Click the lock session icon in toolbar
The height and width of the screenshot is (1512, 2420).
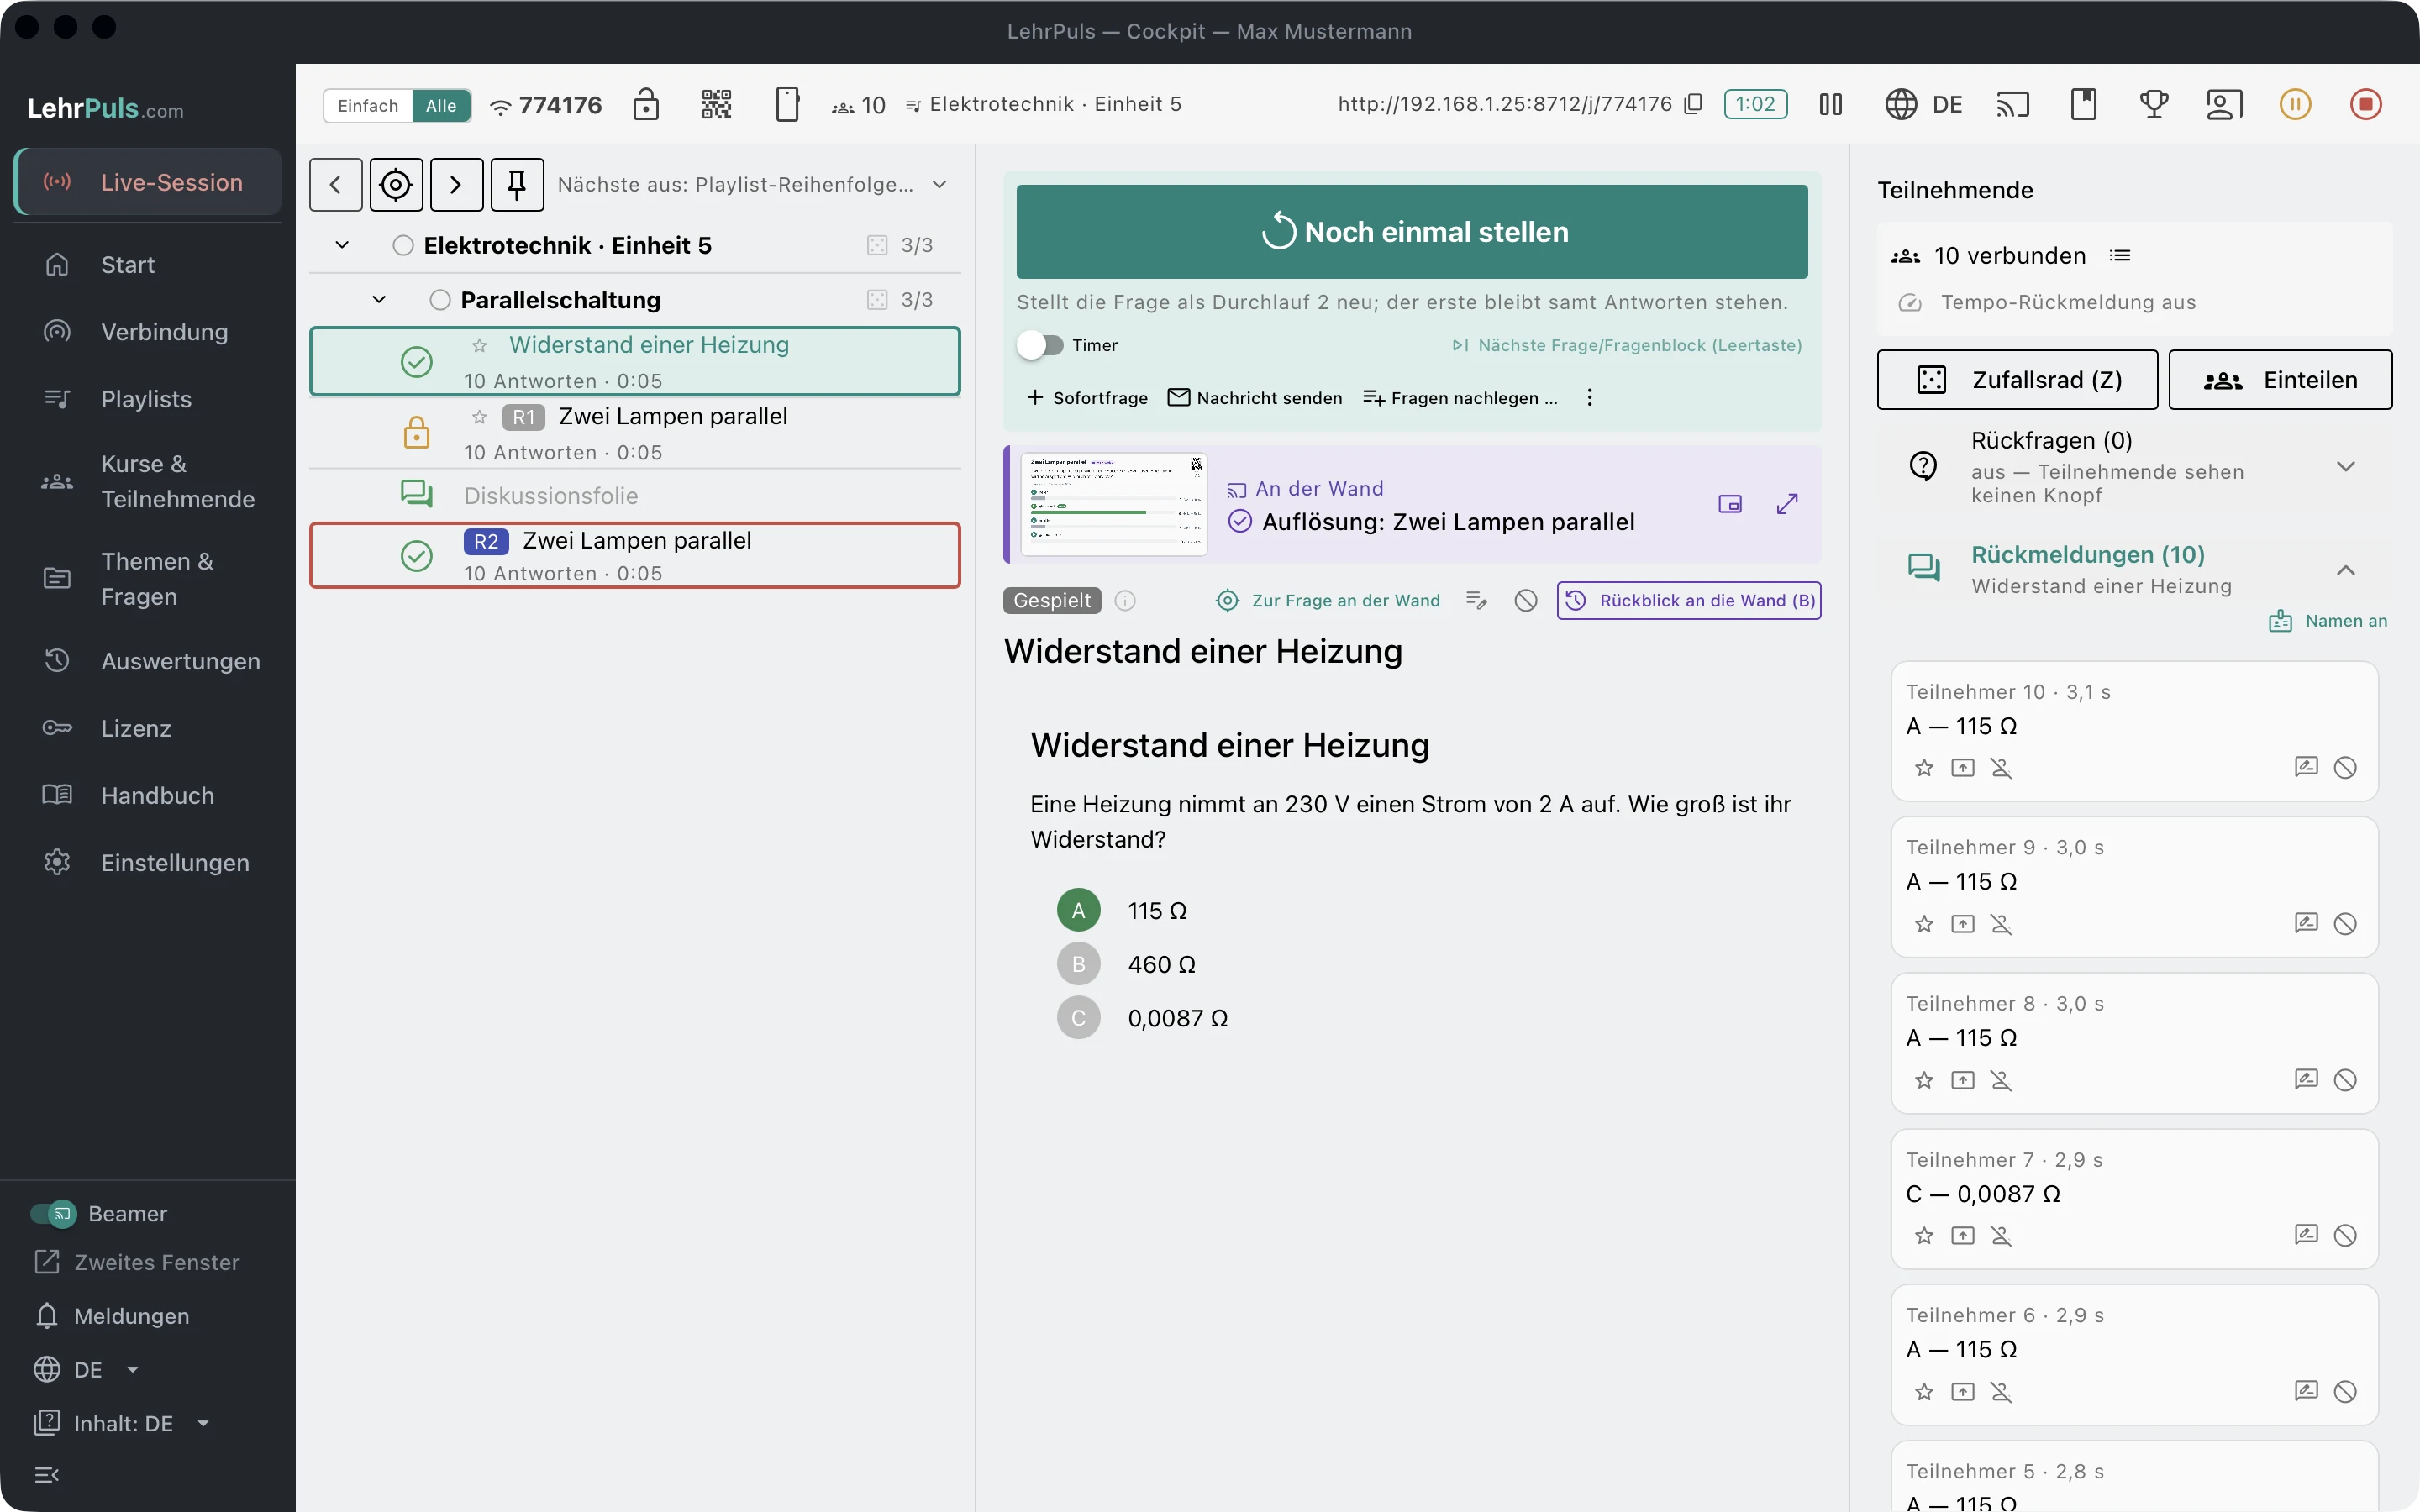point(646,104)
